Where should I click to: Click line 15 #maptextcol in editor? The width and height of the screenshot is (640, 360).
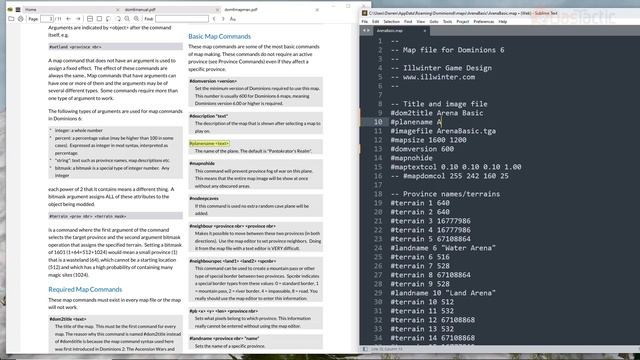click(456, 167)
